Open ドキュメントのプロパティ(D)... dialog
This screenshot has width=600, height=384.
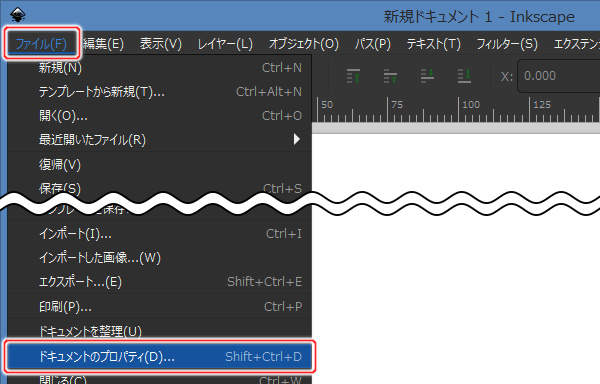(x=160, y=356)
